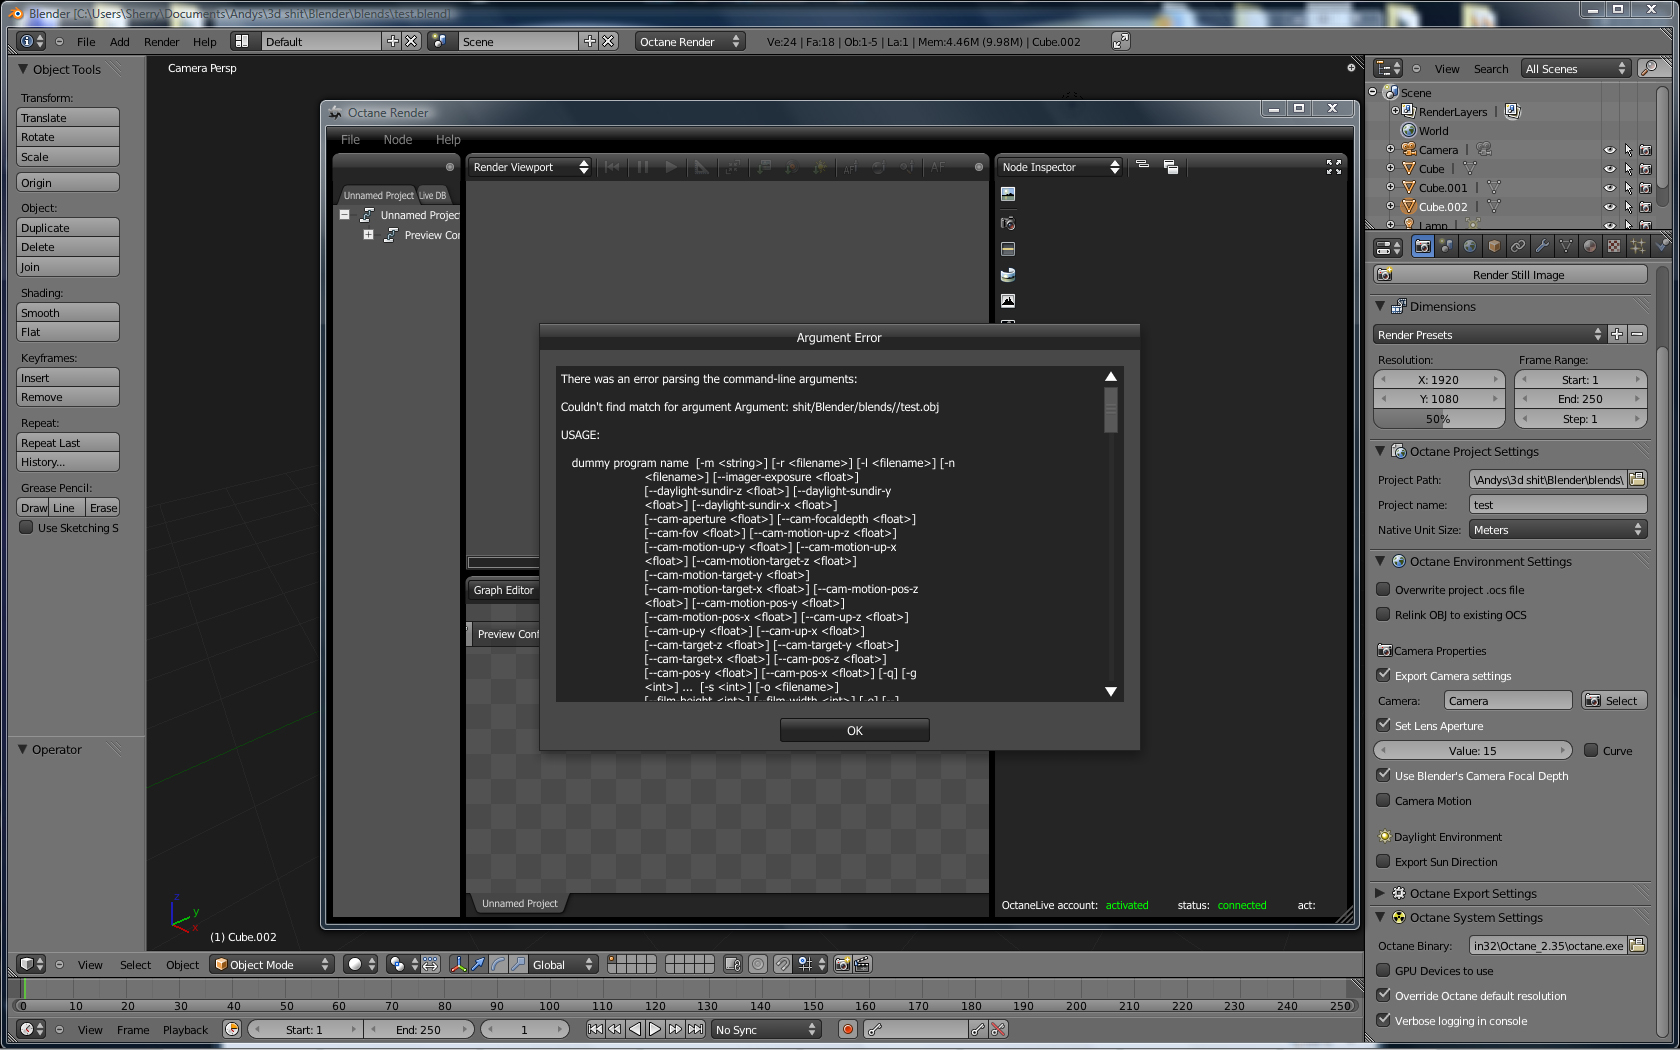Image resolution: width=1680 pixels, height=1050 pixels.
Task: Uncheck Export Camera settings
Action: 1384,675
